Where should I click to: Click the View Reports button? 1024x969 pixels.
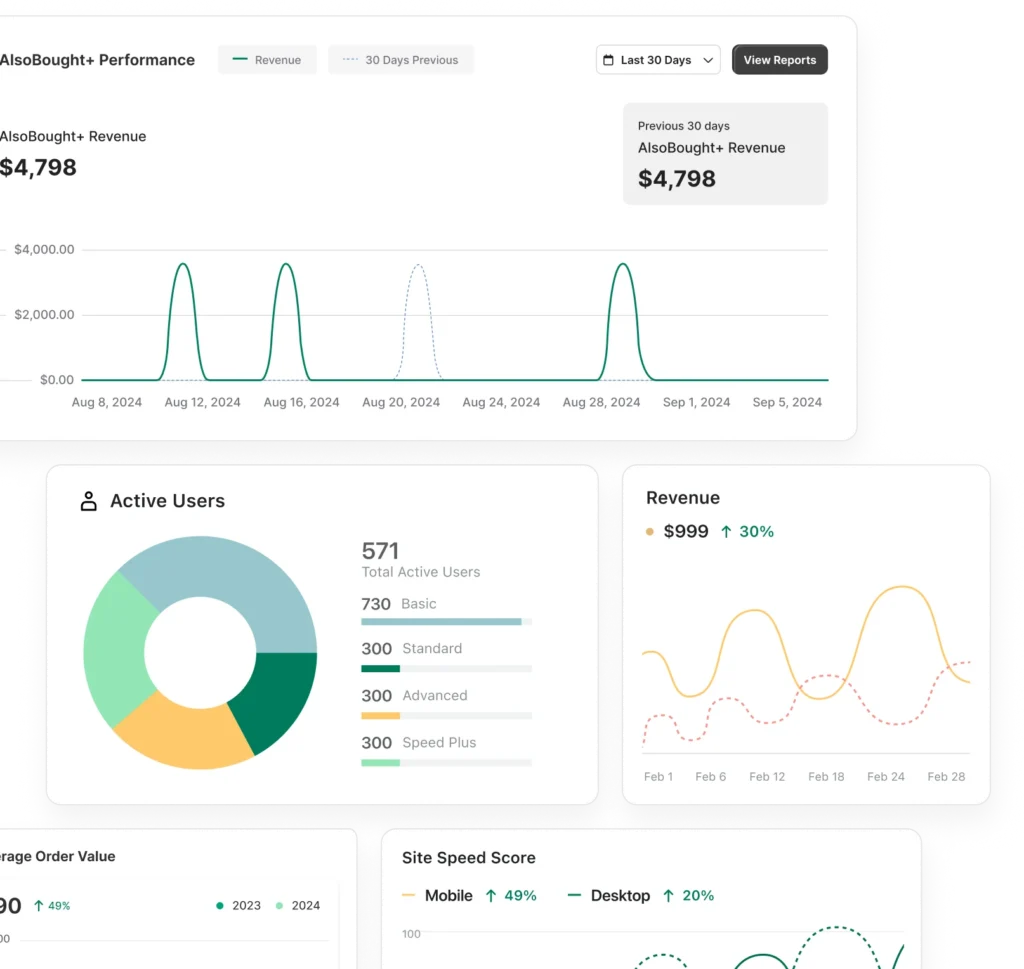click(779, 60)
